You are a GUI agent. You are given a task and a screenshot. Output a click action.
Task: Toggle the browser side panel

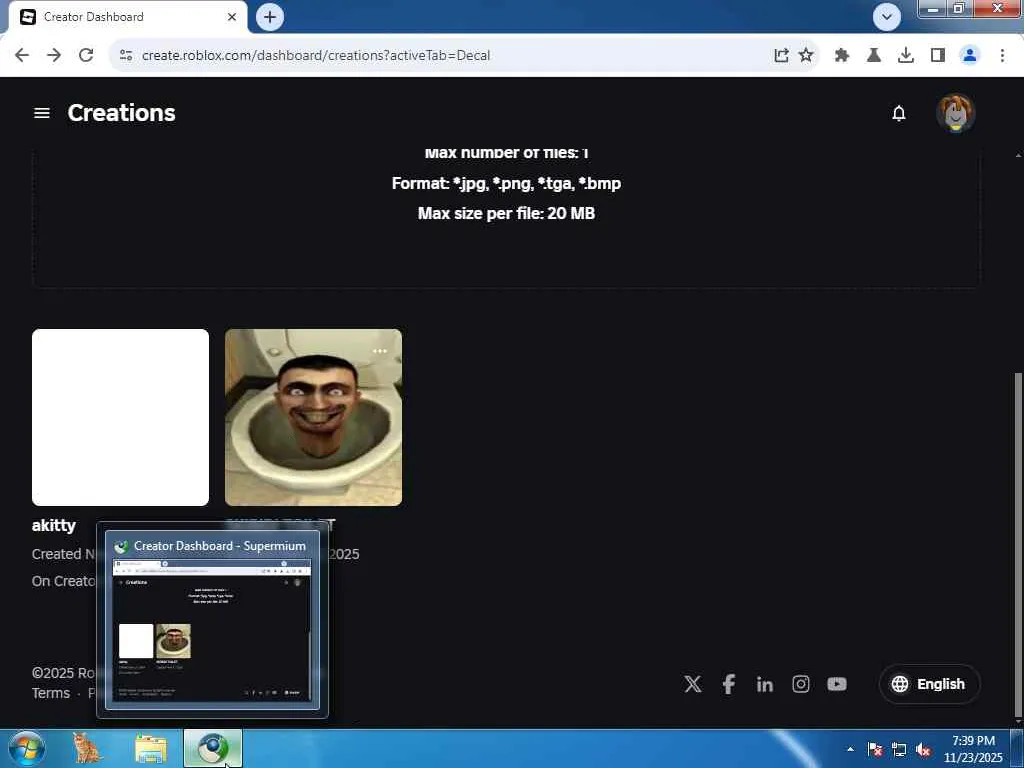coord(938,56)
